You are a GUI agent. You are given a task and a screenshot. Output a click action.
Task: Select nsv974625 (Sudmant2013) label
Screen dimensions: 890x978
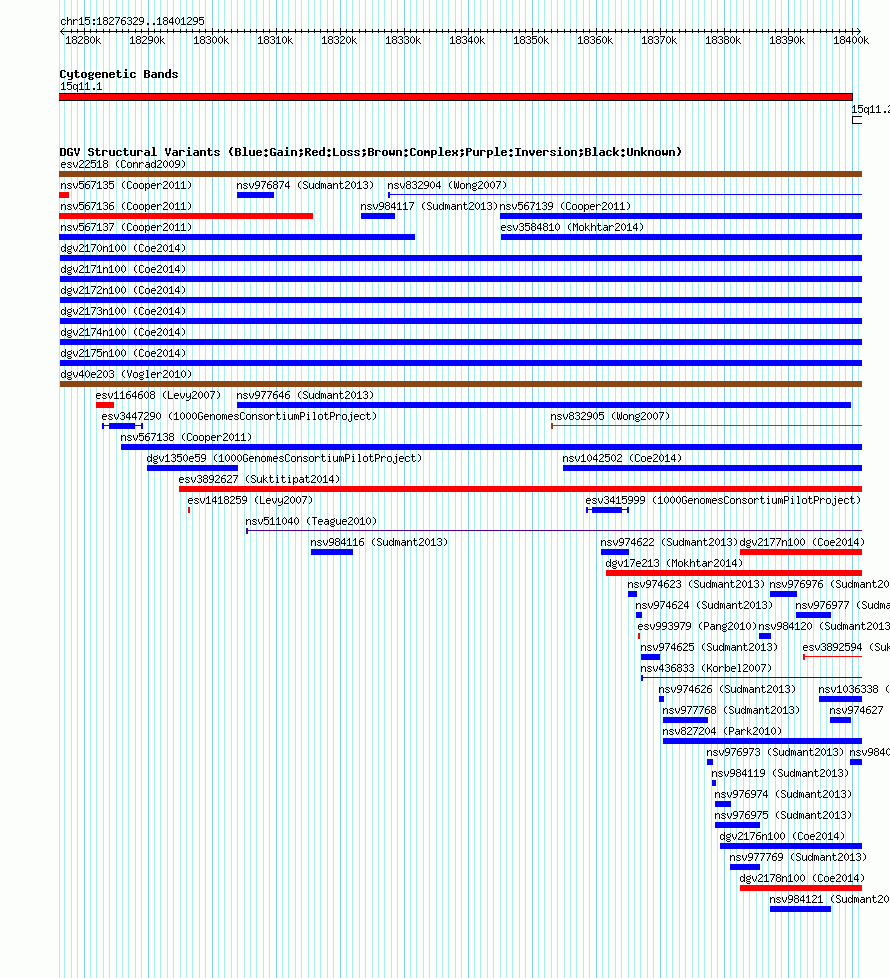point(709,648)
